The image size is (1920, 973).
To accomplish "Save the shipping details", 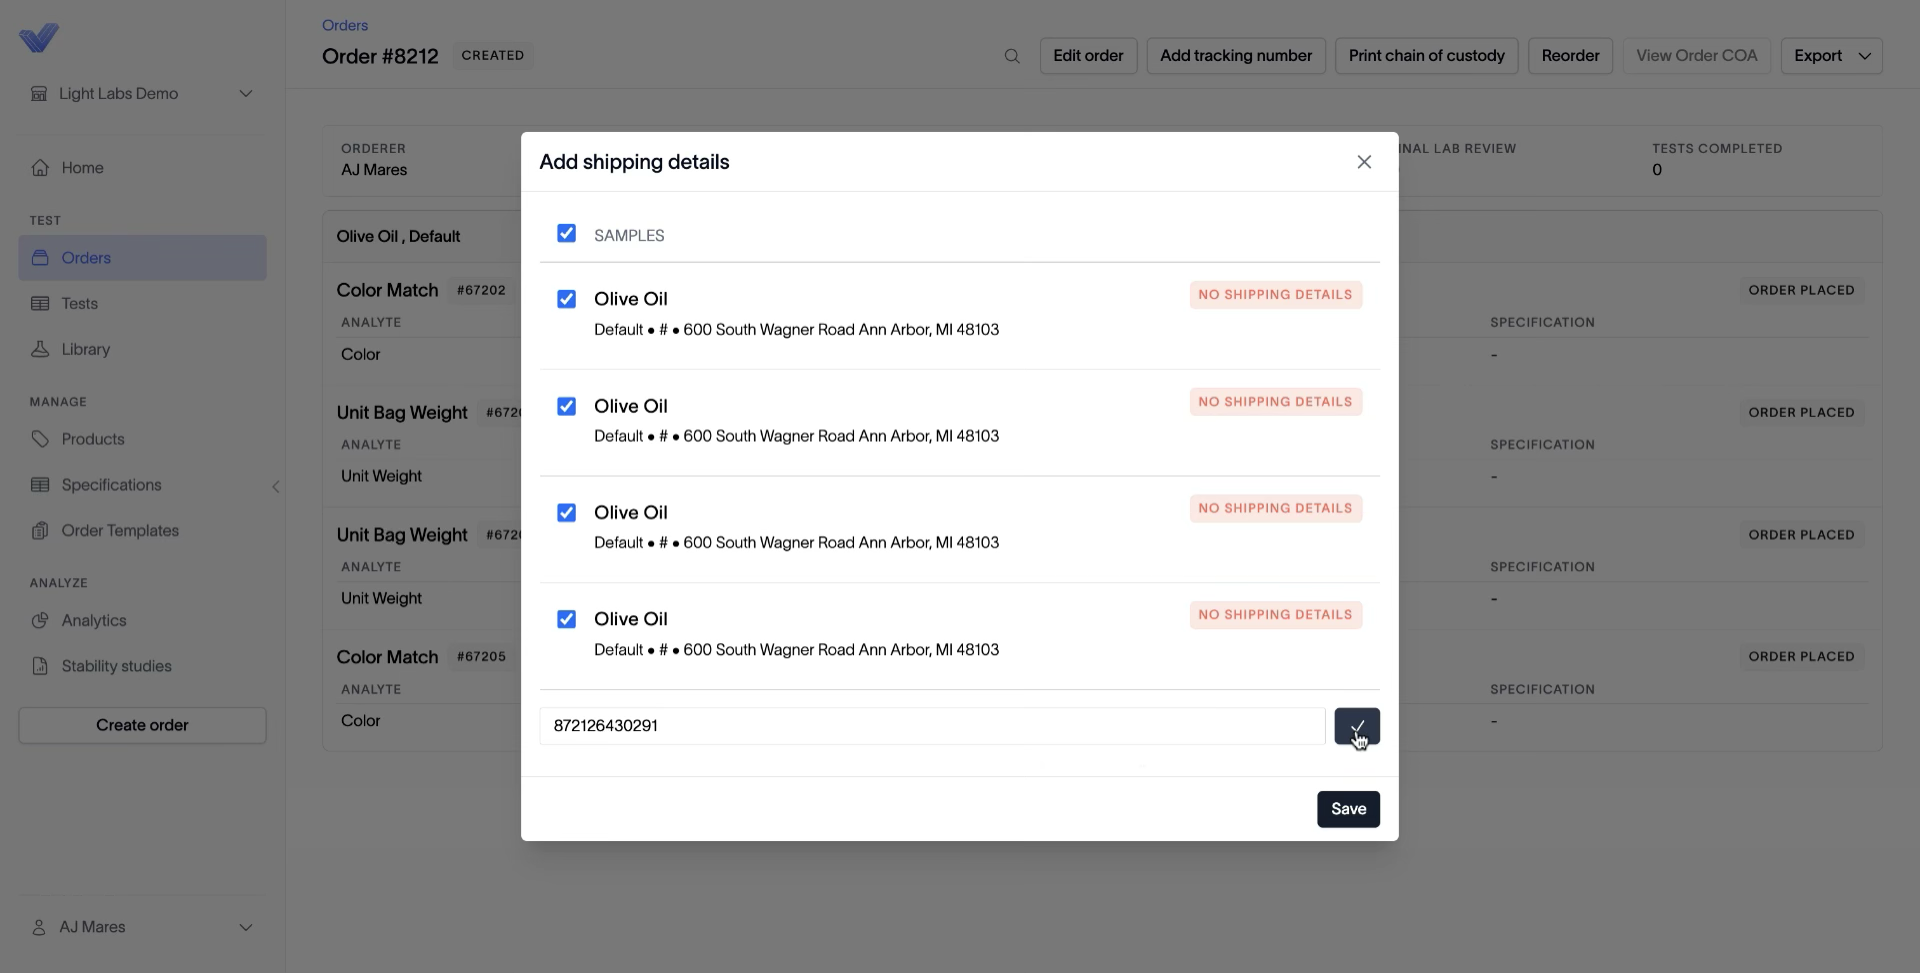I will pos(1348,809).
